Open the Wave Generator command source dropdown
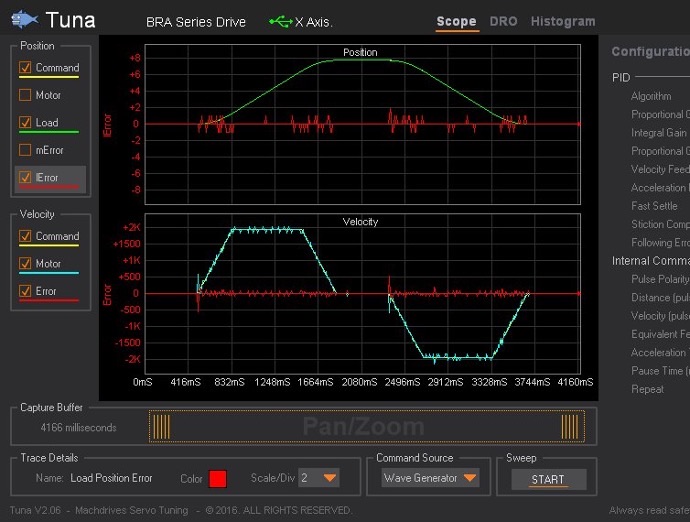The height and width of the screenshot is (522, 690). (430, 478)
